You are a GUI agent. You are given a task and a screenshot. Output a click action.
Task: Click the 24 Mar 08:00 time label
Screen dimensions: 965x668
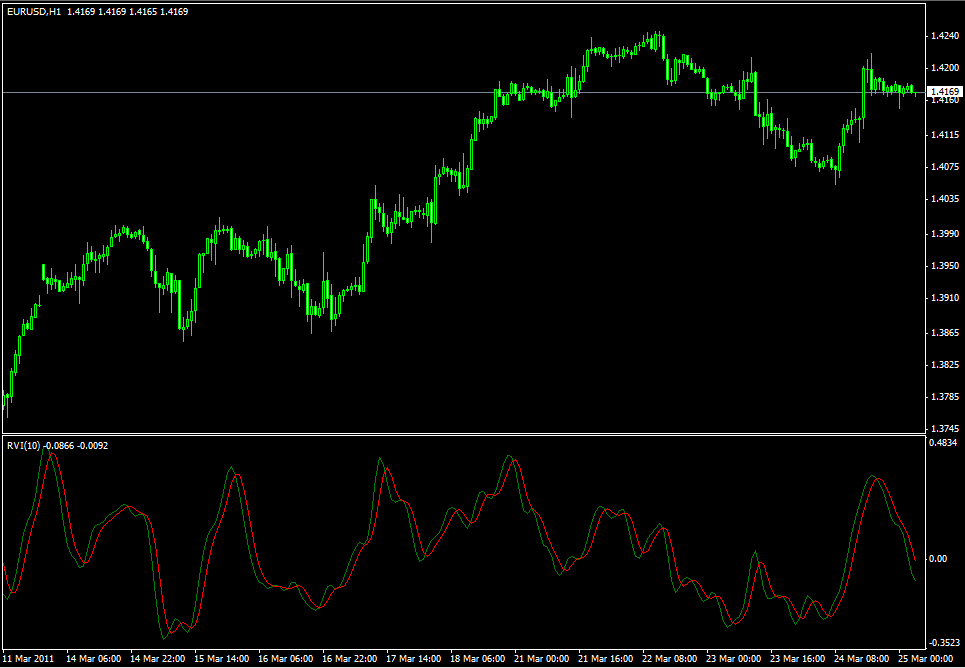[861, 658]
